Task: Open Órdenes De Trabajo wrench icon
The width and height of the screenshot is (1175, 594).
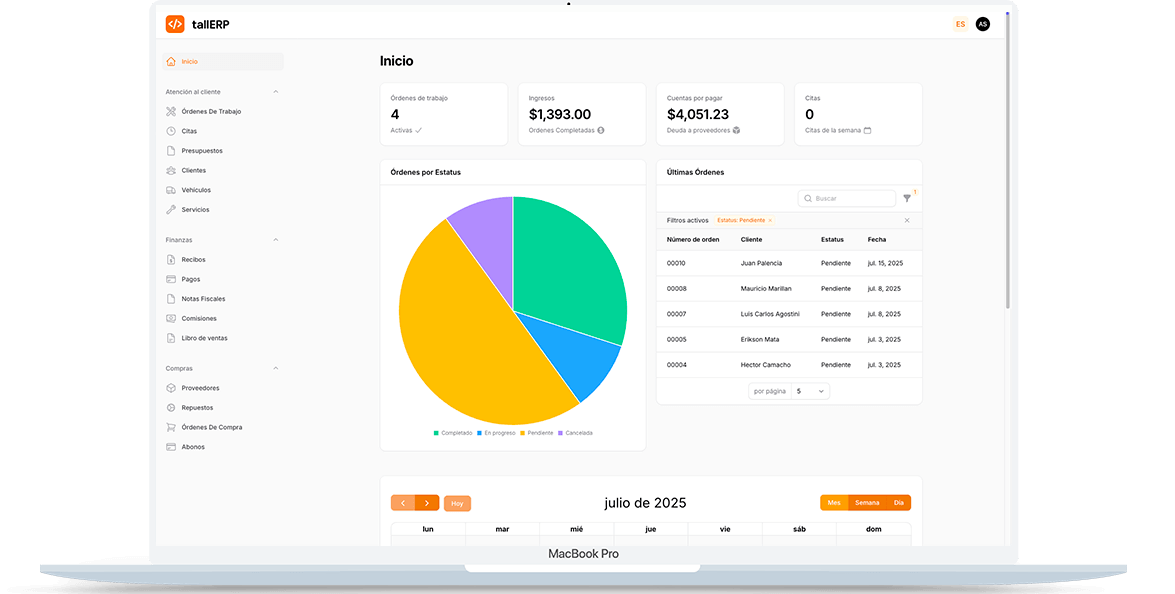Action: pyautogui.click(x=171, y=111)
